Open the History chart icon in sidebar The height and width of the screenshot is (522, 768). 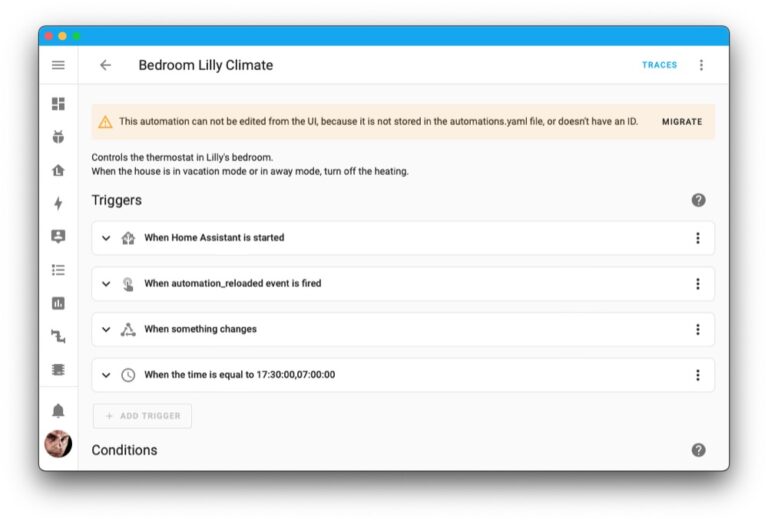58,303
